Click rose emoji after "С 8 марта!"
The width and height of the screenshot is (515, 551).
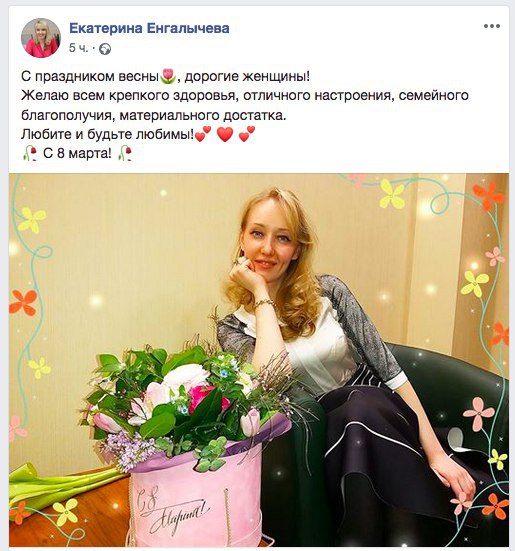coord(125,154)
